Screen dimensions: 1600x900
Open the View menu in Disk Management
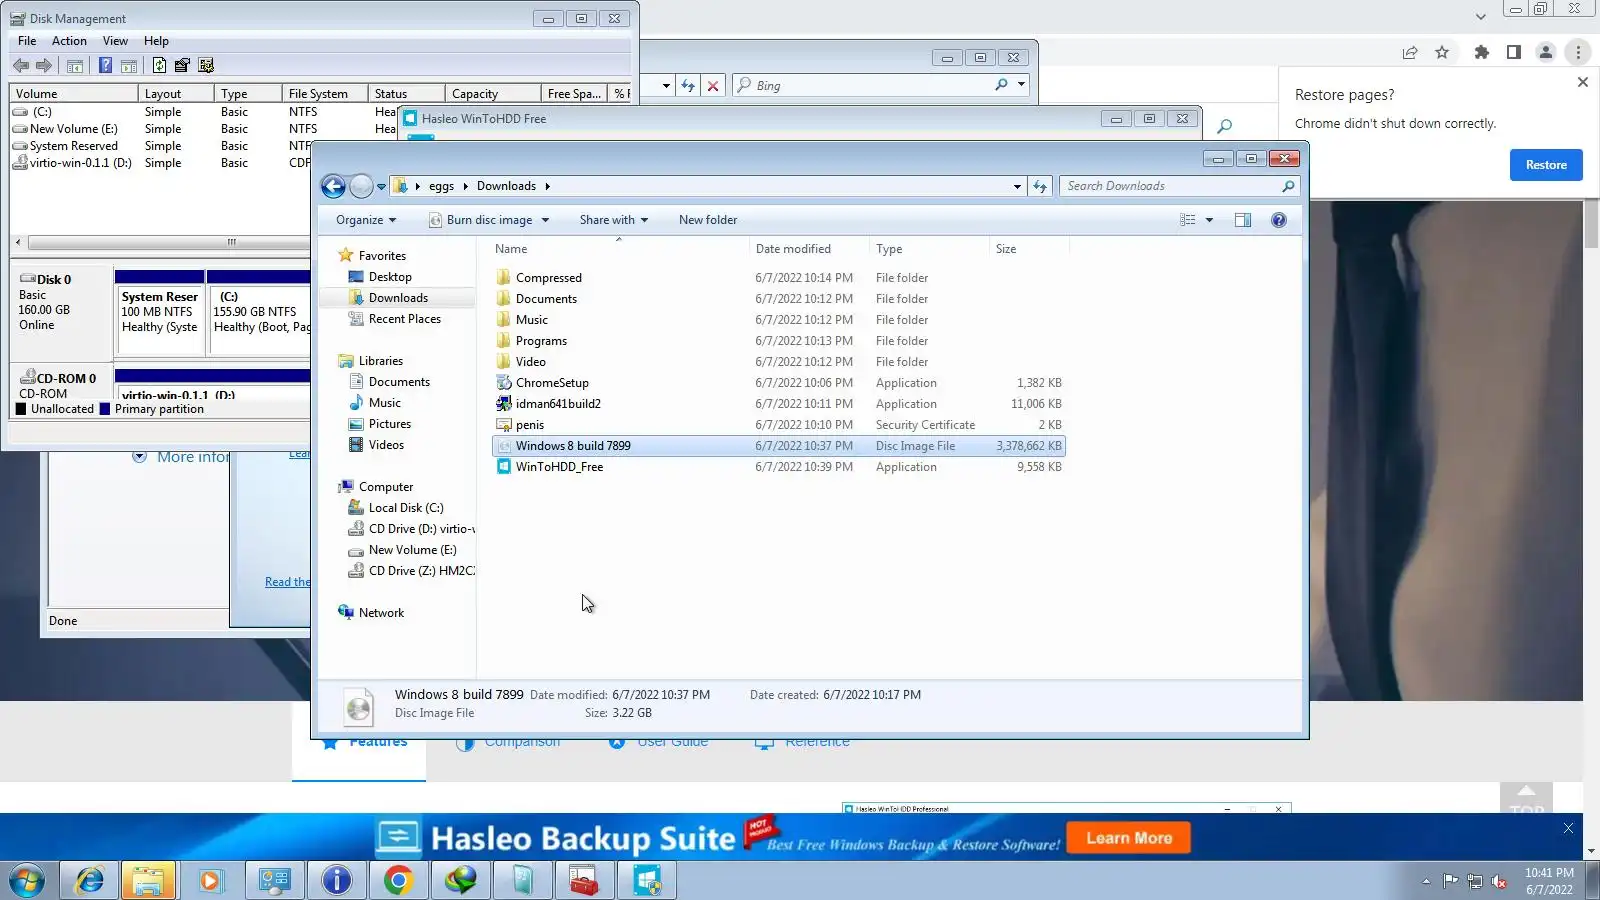point(115,41)
